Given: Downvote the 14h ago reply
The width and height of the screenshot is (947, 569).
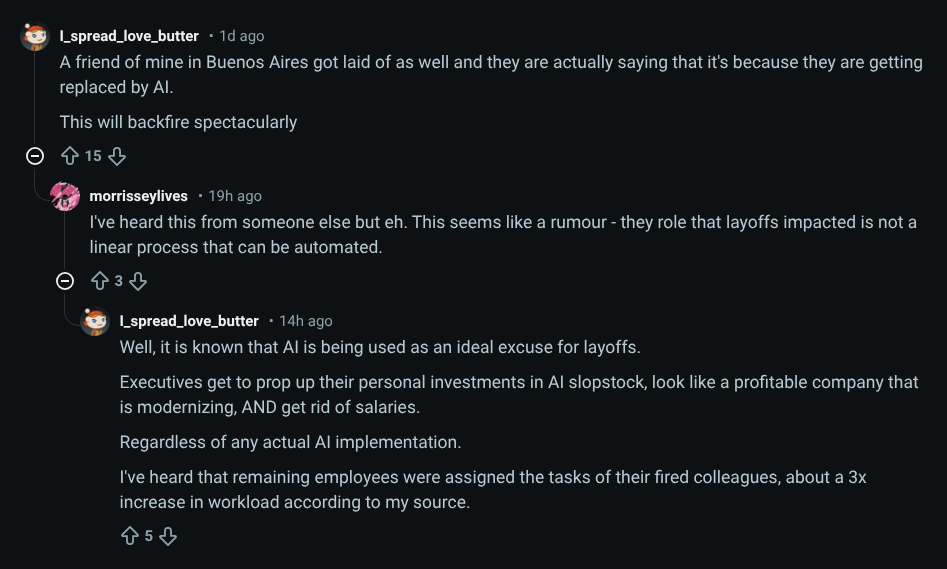Looking at the screenshot, I should click(x=168, y=536).
